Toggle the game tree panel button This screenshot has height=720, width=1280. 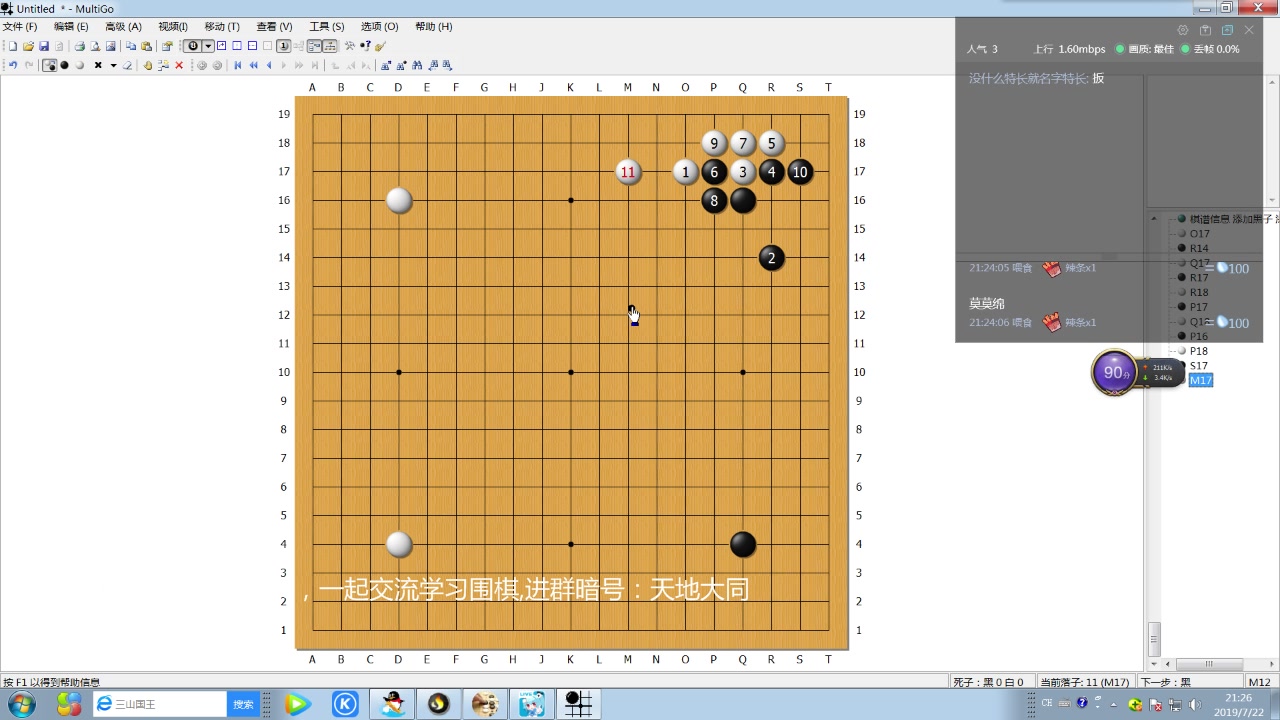[x=330, y=46]
